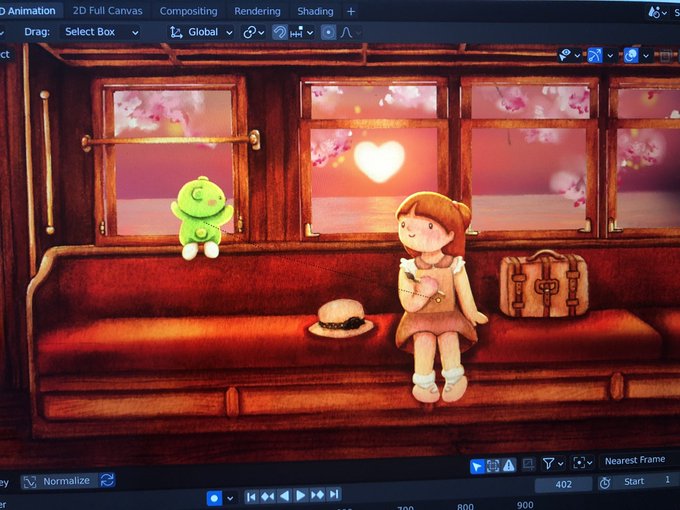Play the animation in reverse

284,496
